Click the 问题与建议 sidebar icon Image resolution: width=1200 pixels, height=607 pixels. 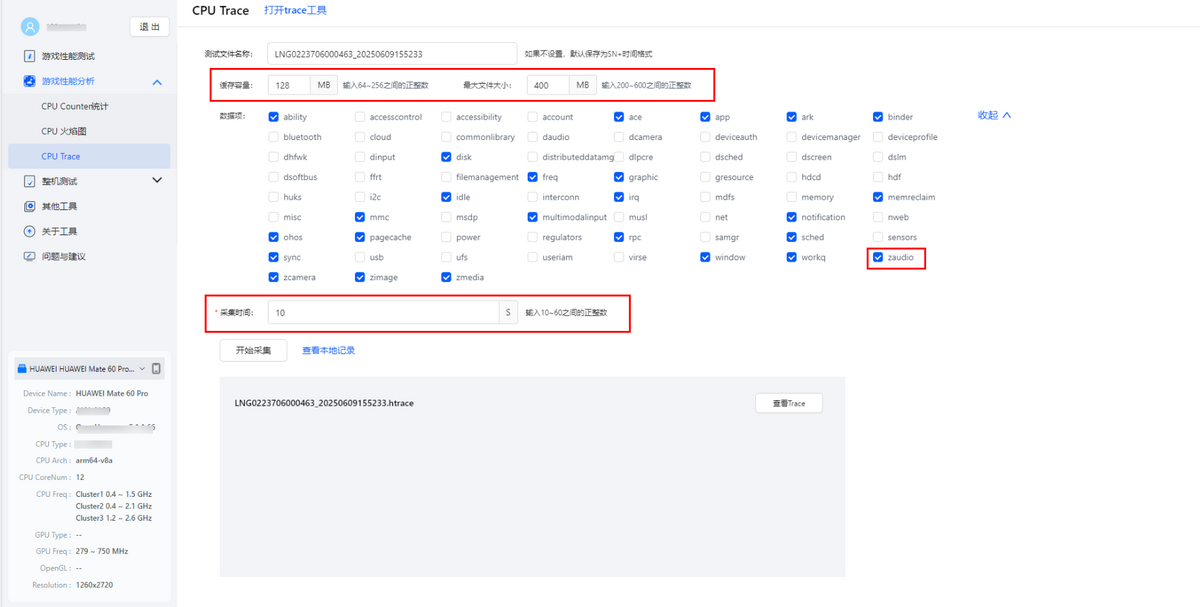point(30,256)
